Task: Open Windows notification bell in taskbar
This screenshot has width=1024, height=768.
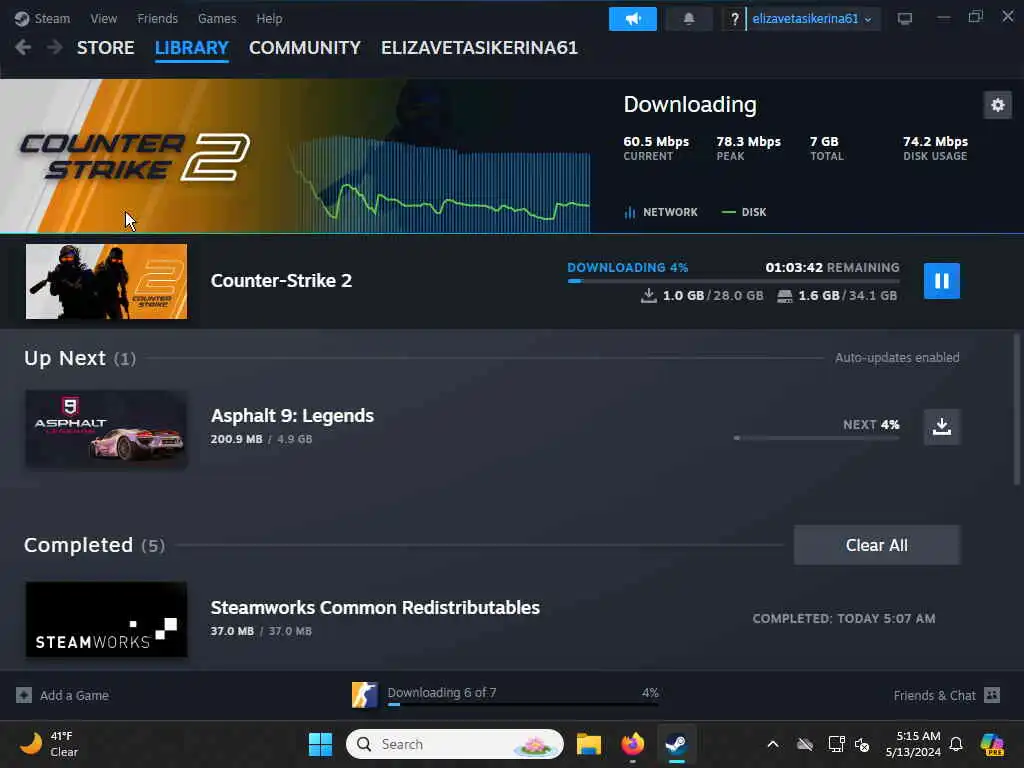Action: 956,744
